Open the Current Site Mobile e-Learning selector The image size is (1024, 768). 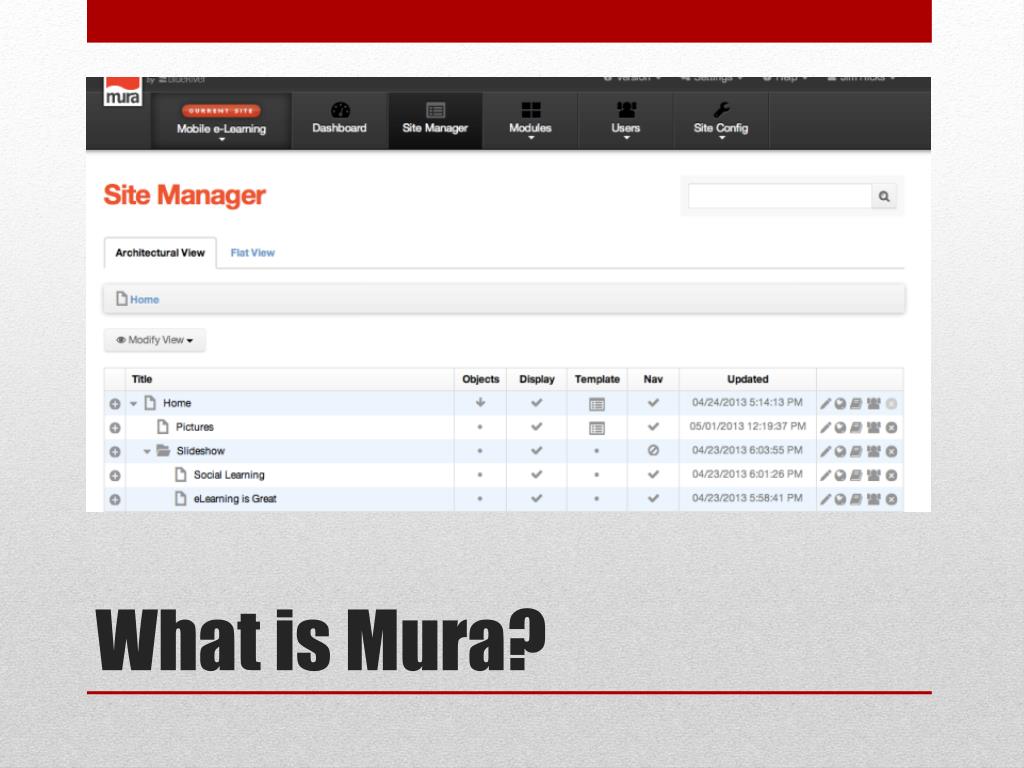[x=221, y=121]
